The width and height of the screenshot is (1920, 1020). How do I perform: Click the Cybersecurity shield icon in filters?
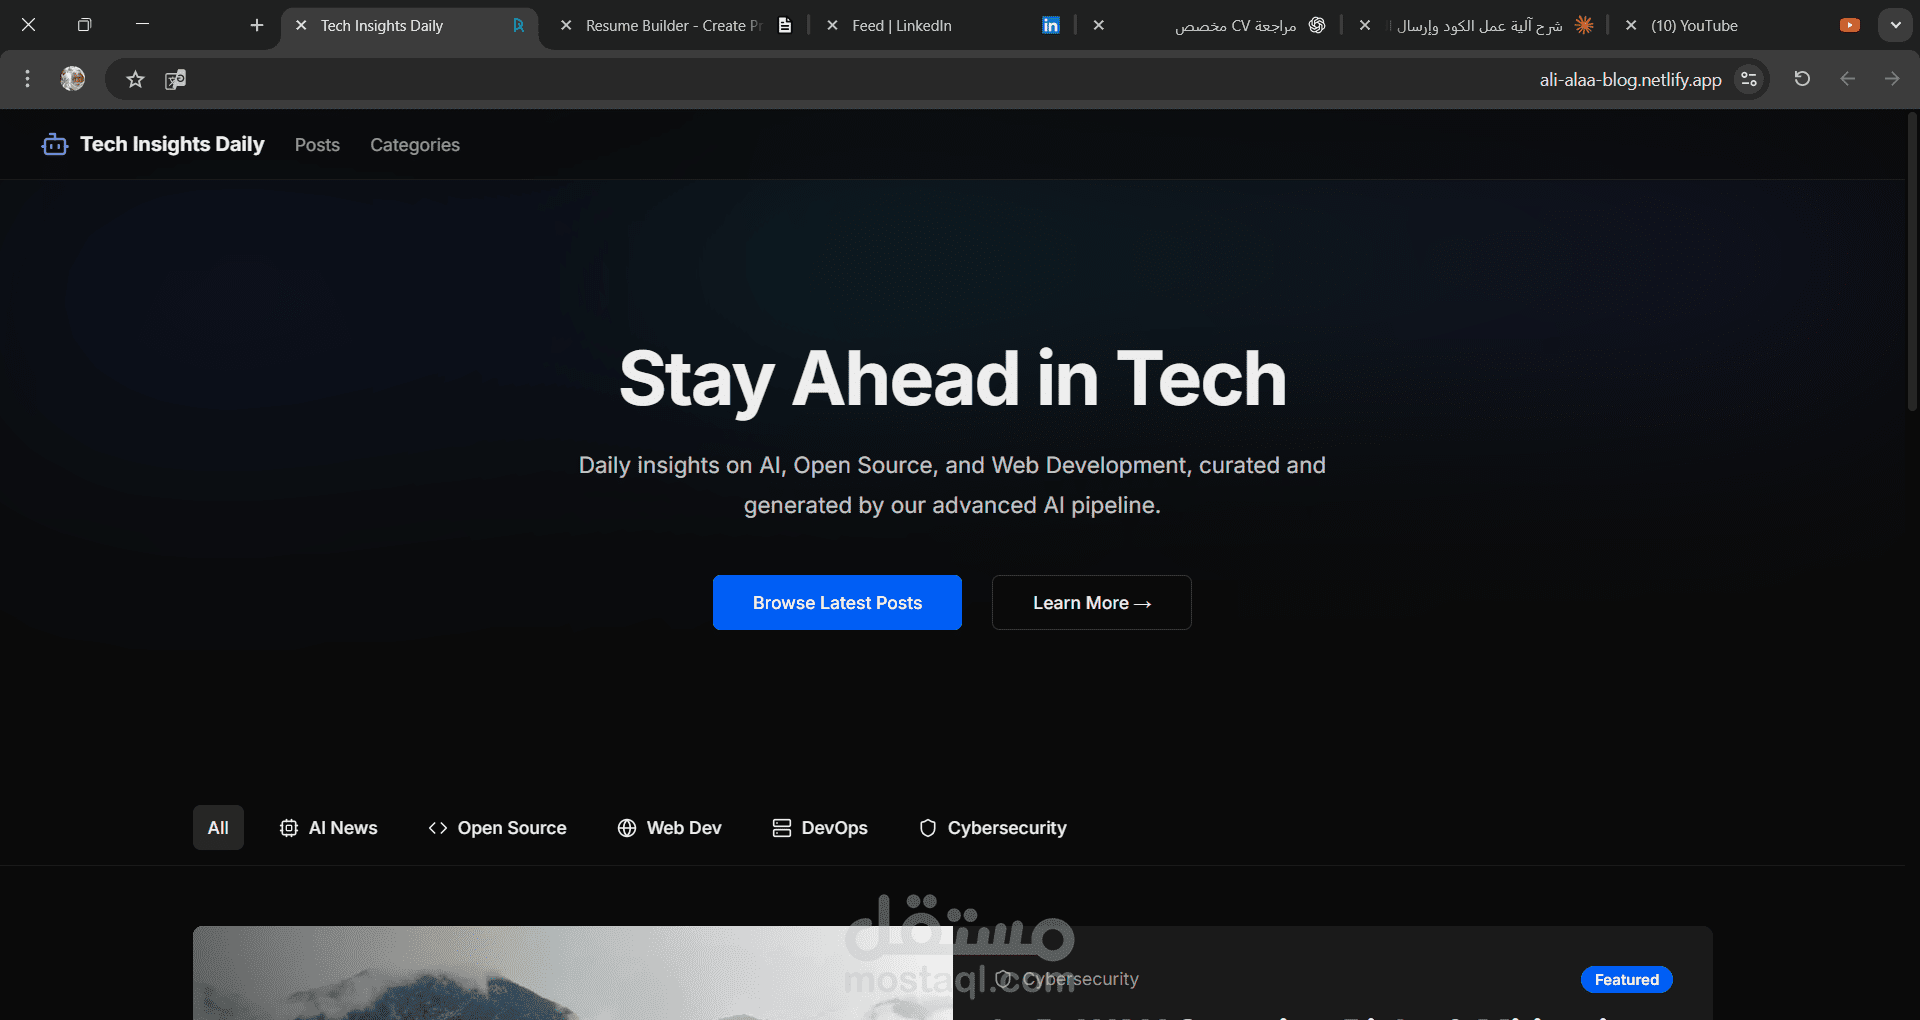point(928,828)
